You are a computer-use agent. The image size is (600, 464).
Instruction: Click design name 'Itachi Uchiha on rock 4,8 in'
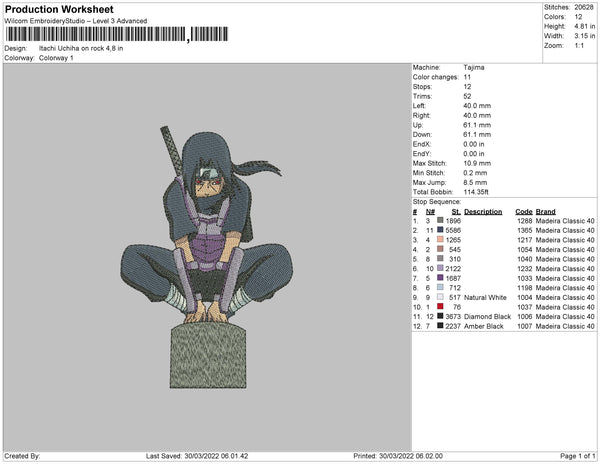pos(81,49)
